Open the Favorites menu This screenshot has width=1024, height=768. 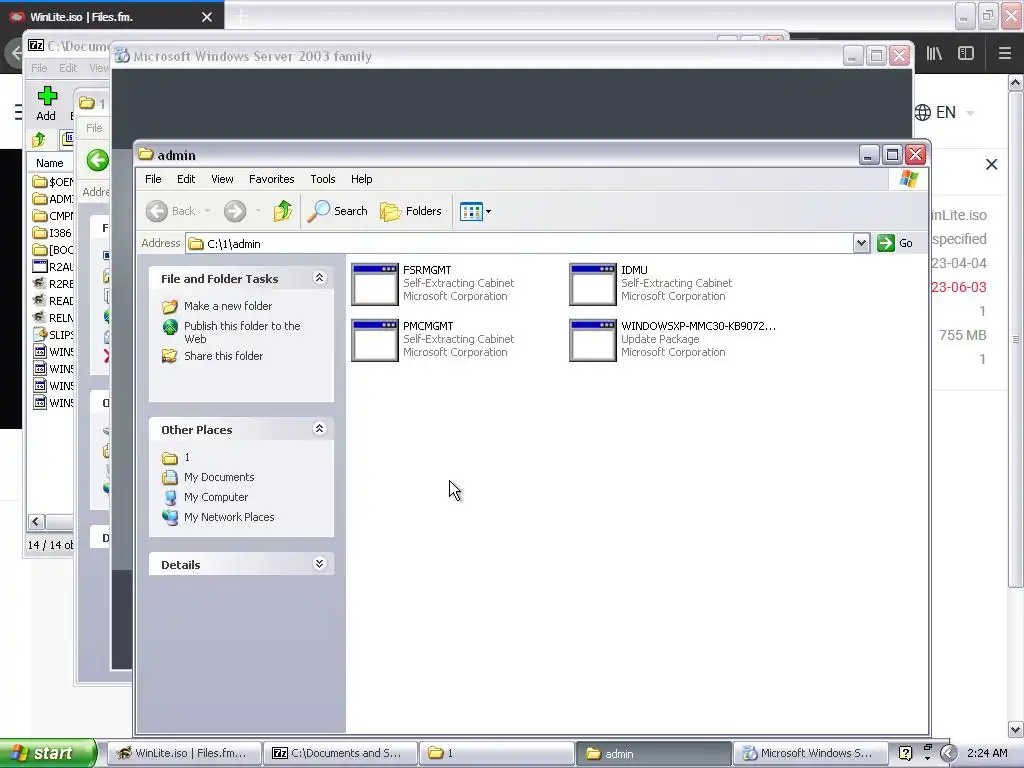271,179
